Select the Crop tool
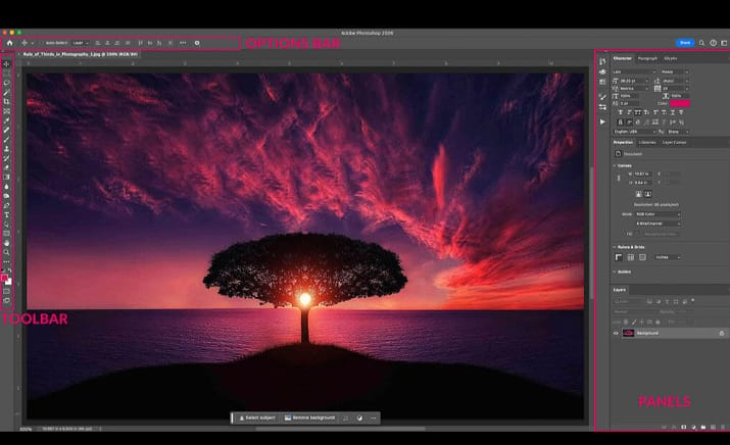 click(x=7, y=101)
